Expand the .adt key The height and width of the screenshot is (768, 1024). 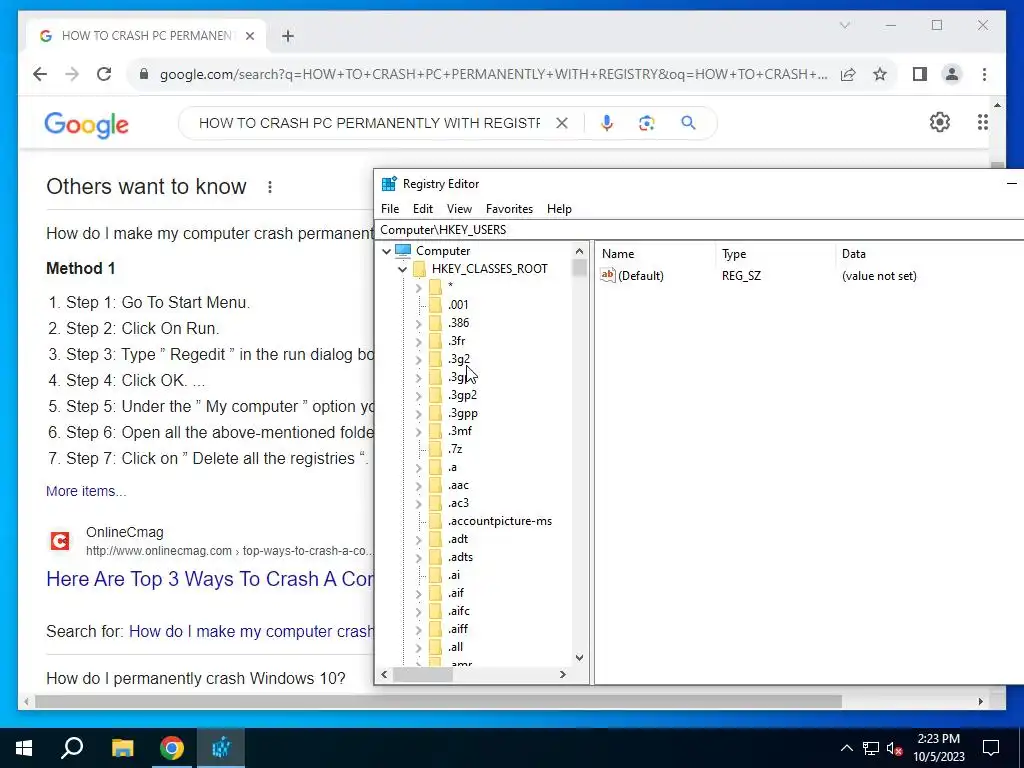coord(419,539)
